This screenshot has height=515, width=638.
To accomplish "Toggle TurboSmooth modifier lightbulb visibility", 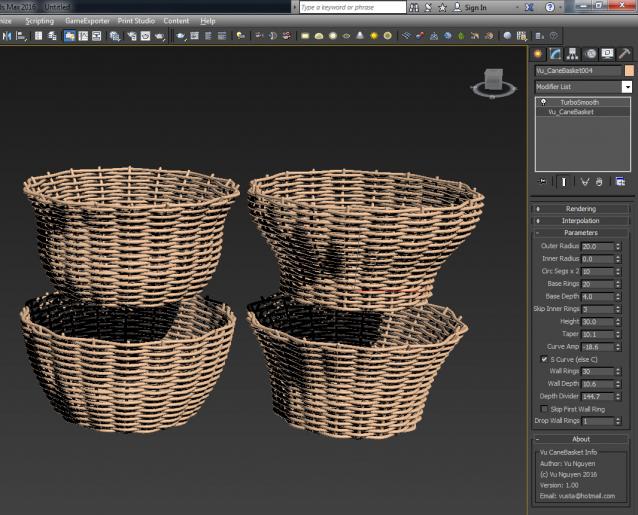I will coord(543,102).
